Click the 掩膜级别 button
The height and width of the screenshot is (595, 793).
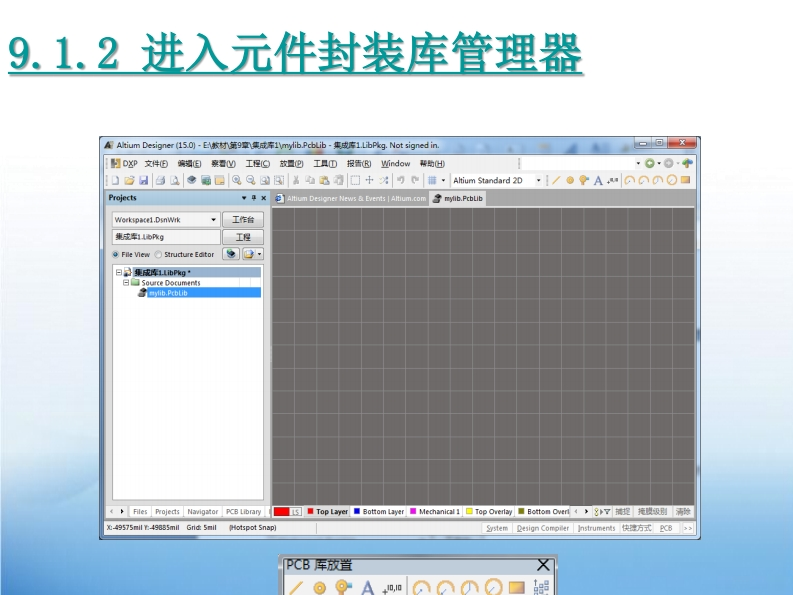tap(652, 512)
